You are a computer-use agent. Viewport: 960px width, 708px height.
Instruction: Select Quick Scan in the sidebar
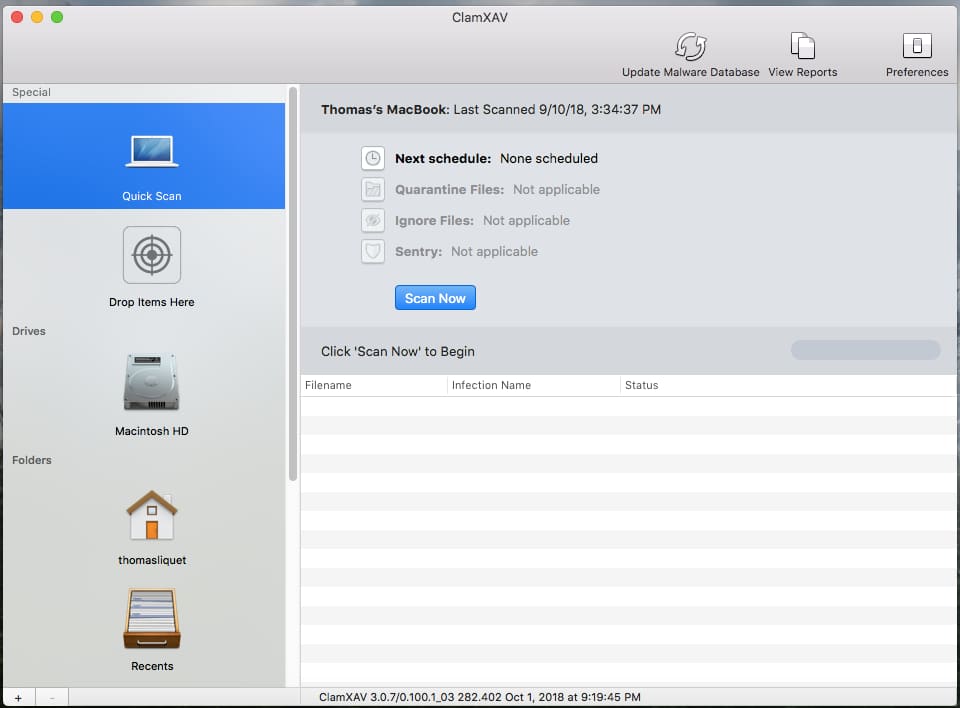tap(144, 156)
